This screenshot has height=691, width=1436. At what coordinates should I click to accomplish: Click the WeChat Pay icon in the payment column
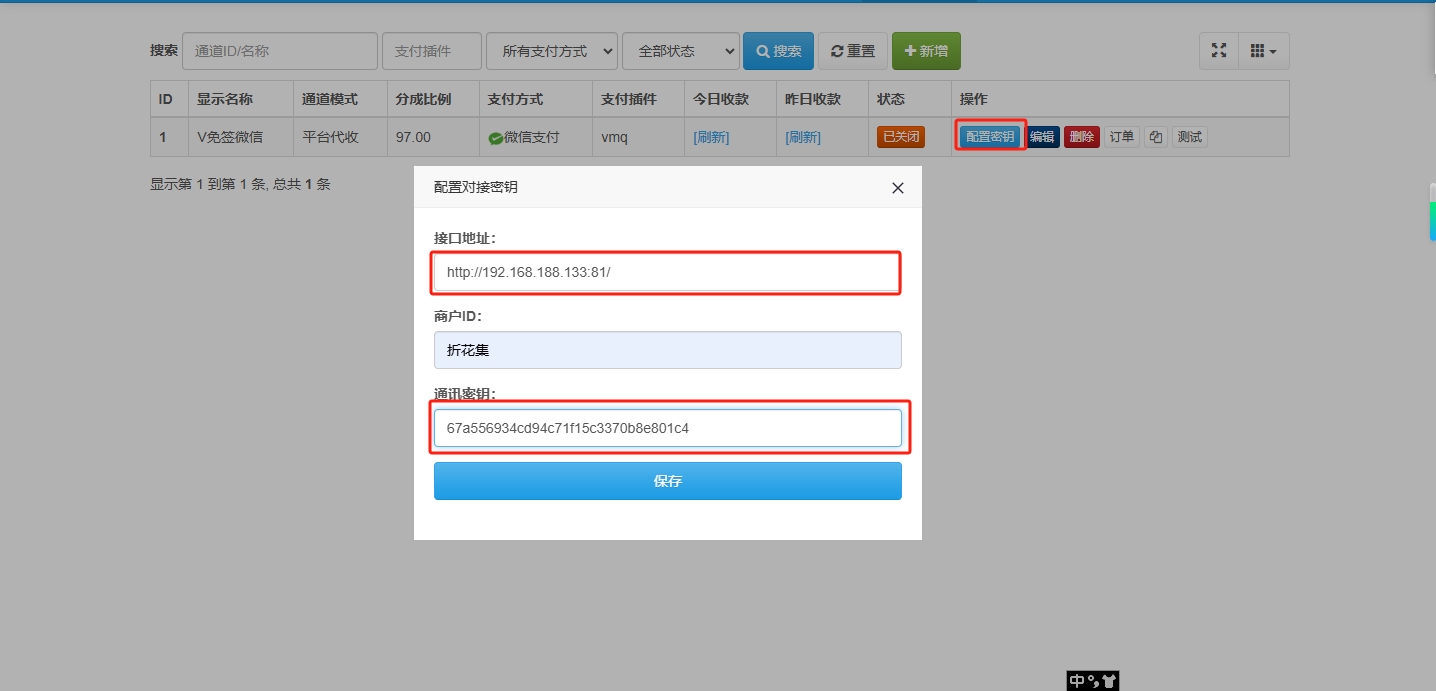pyautogui.click(x=496, y=136)
